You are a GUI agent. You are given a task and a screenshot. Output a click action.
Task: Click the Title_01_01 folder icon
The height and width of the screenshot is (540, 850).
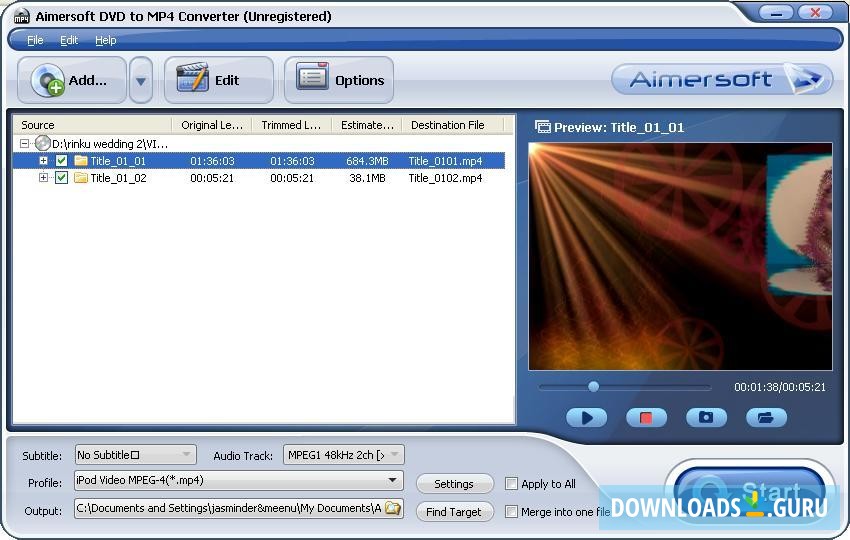pyautogui.click(x=81, y=160)
